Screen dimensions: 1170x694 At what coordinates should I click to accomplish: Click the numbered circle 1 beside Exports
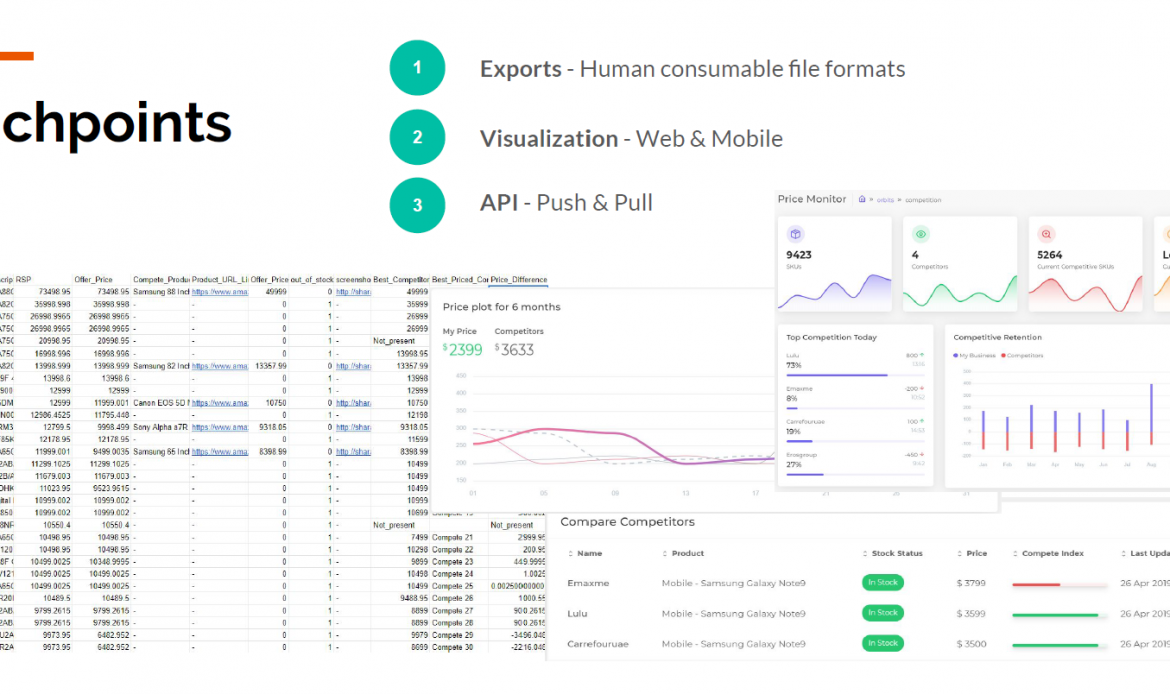417,68
